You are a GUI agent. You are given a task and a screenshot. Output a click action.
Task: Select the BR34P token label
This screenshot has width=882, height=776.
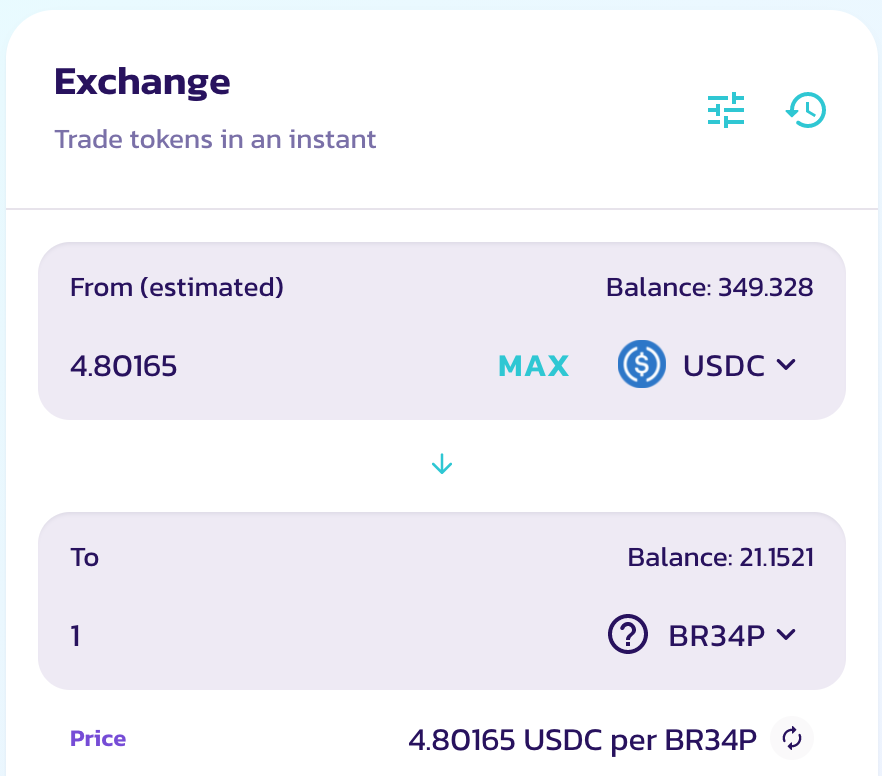click(716, 635)
